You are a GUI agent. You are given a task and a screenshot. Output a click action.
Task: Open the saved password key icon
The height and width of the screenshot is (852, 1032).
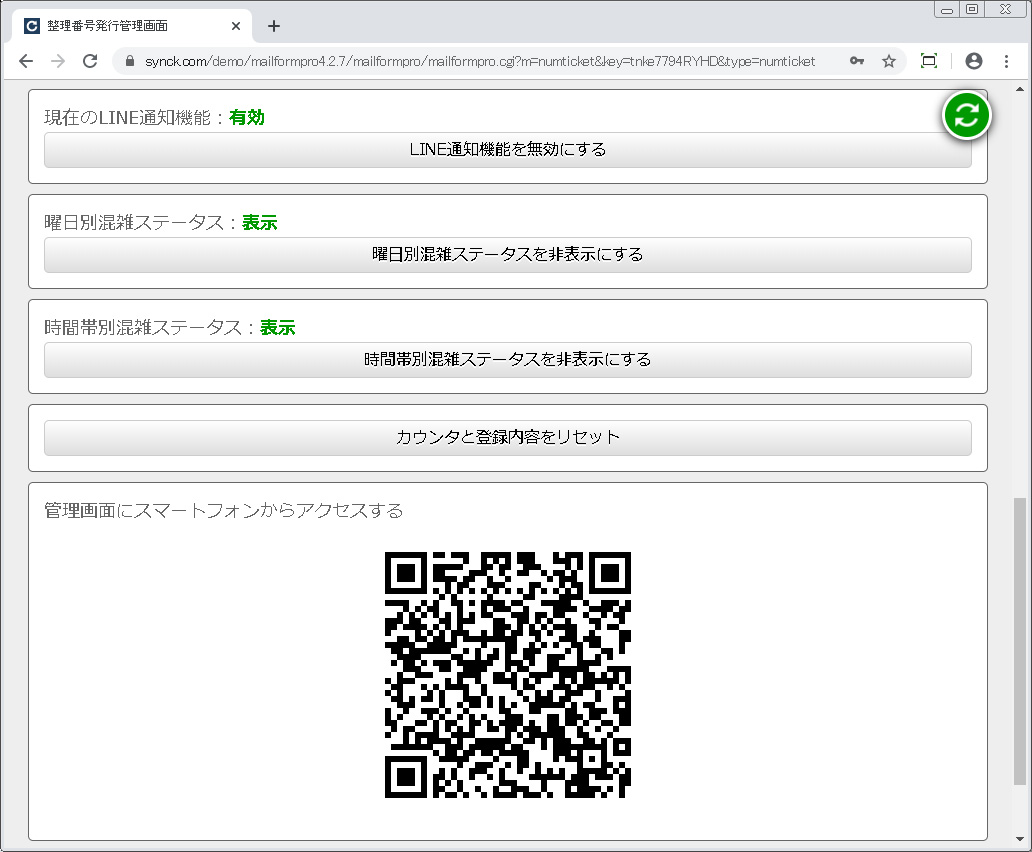point(857,61)
